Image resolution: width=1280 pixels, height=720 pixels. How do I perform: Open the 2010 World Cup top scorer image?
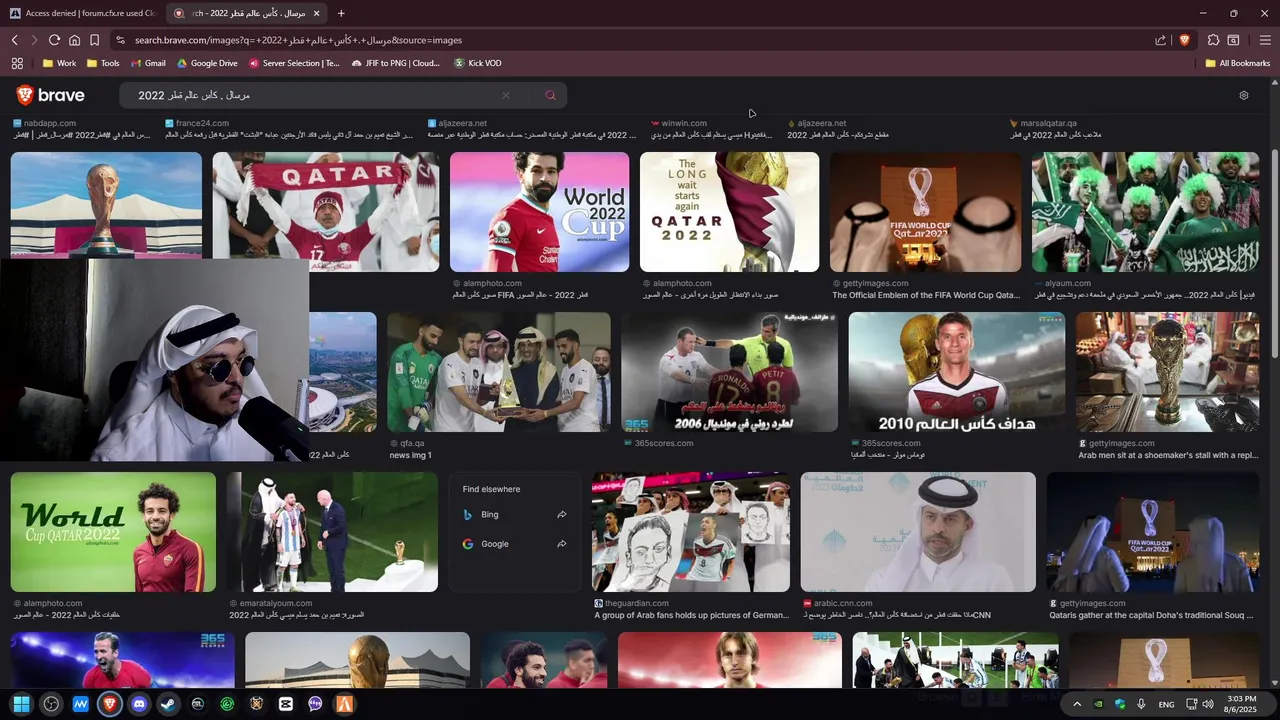(957, 372)
